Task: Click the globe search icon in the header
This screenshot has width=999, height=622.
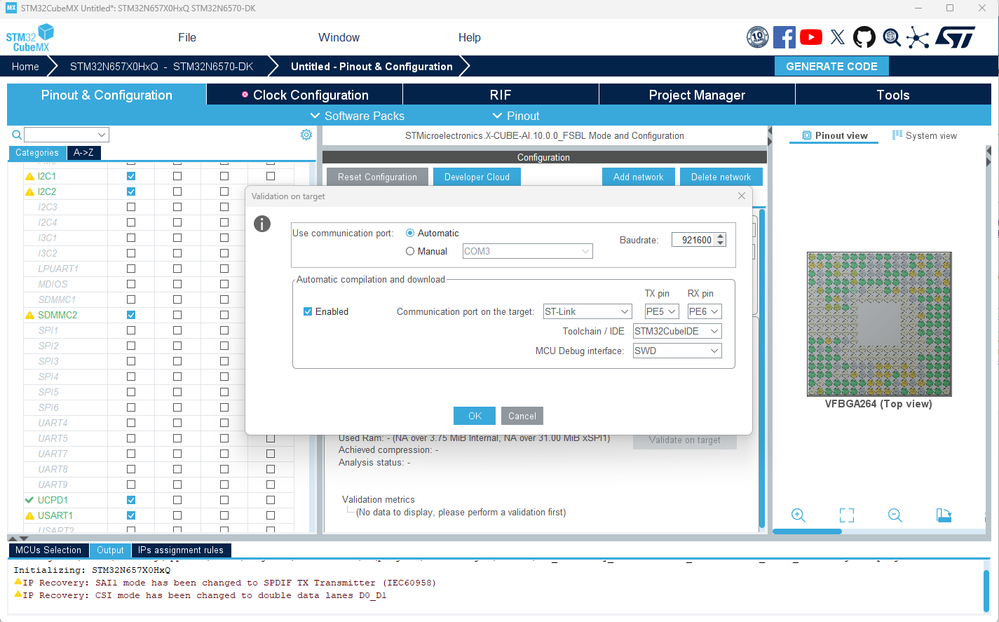Action: pos(891,38)
